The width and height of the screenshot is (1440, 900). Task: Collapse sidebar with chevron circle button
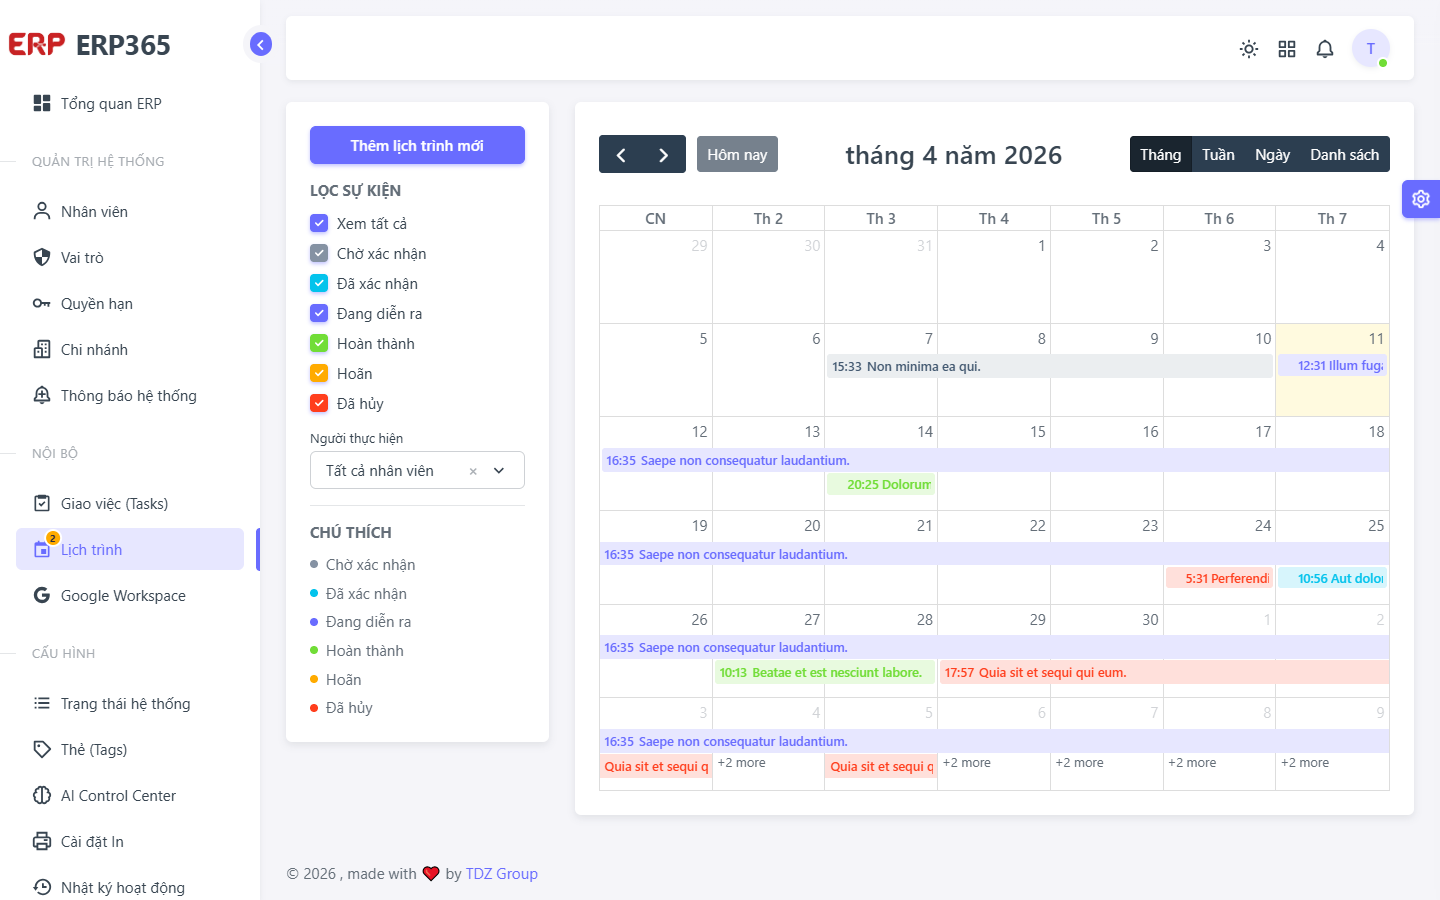260,44
